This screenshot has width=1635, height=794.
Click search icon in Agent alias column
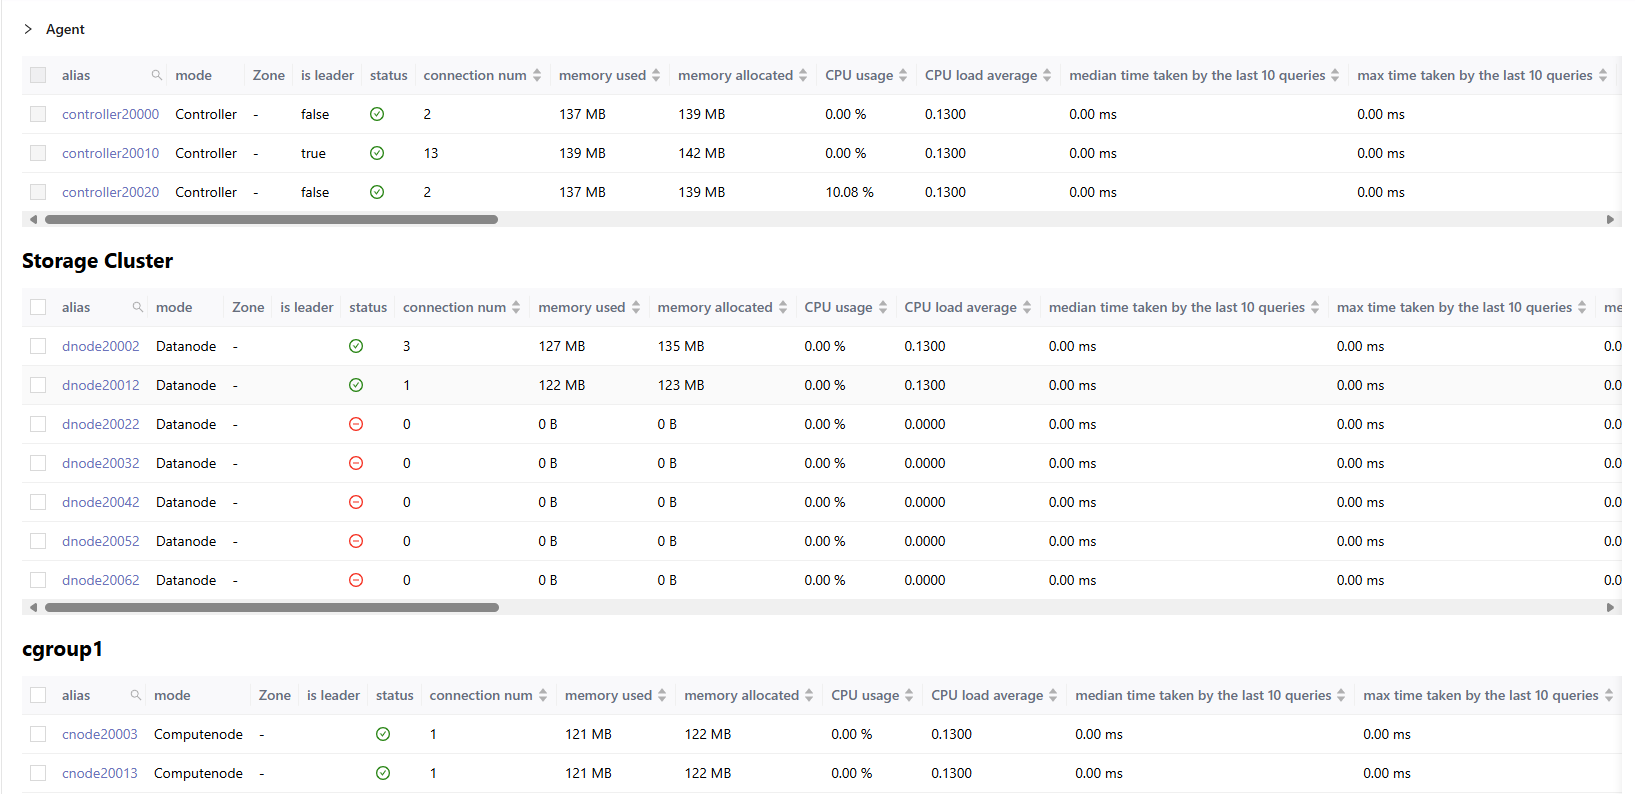157,75
